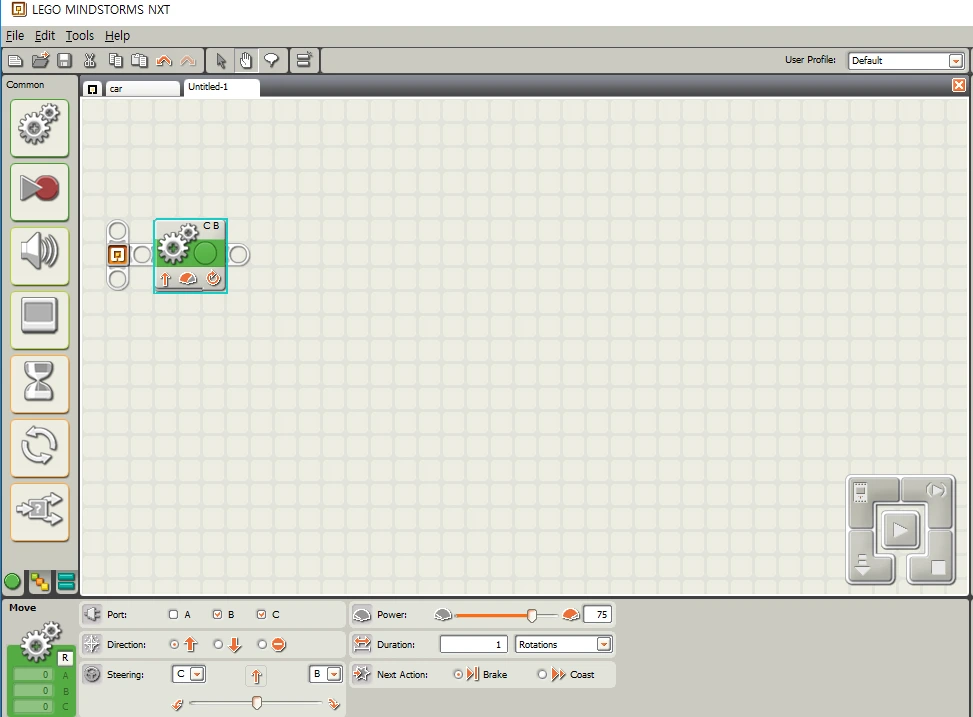Select the Record/Play block

pyautogui.click(x=40, y=192)
